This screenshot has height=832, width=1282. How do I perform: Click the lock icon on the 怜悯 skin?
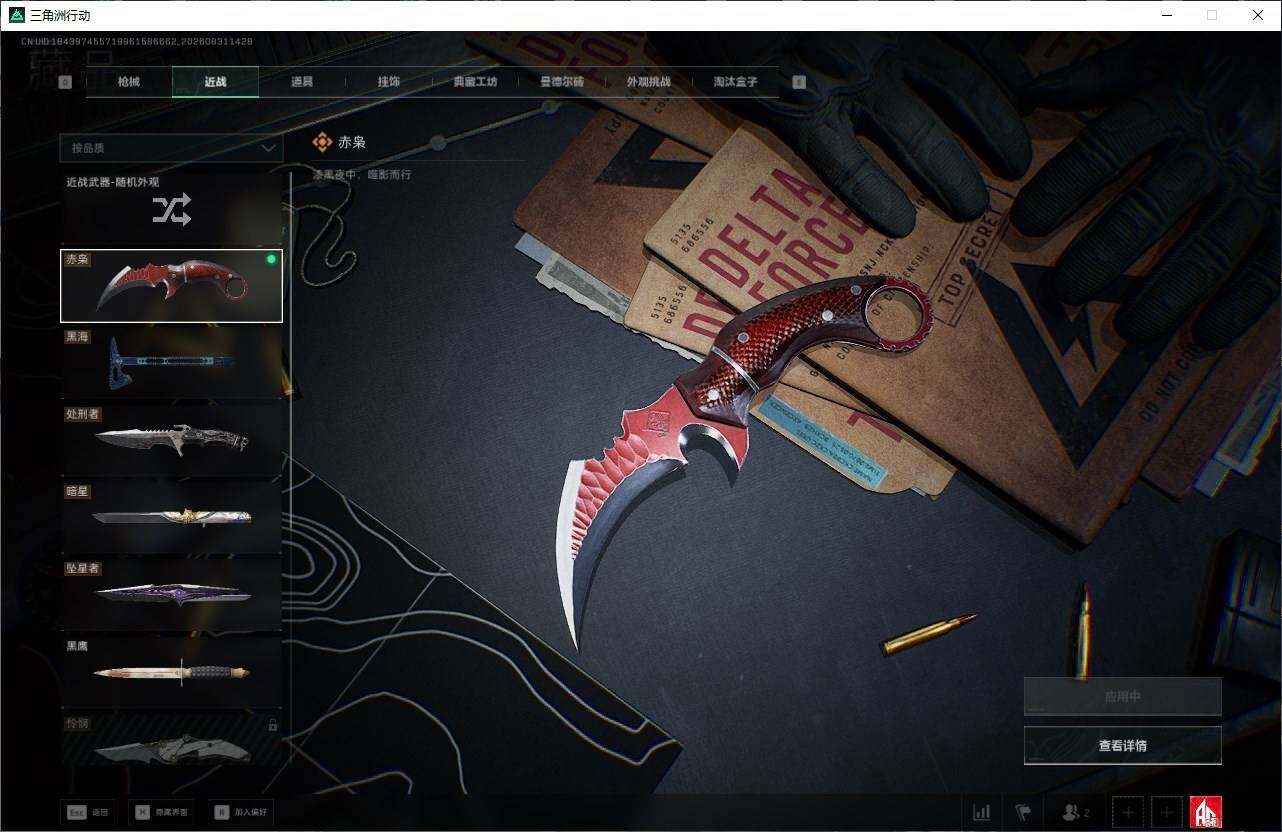pyautogui.click(x=272, y=724)
